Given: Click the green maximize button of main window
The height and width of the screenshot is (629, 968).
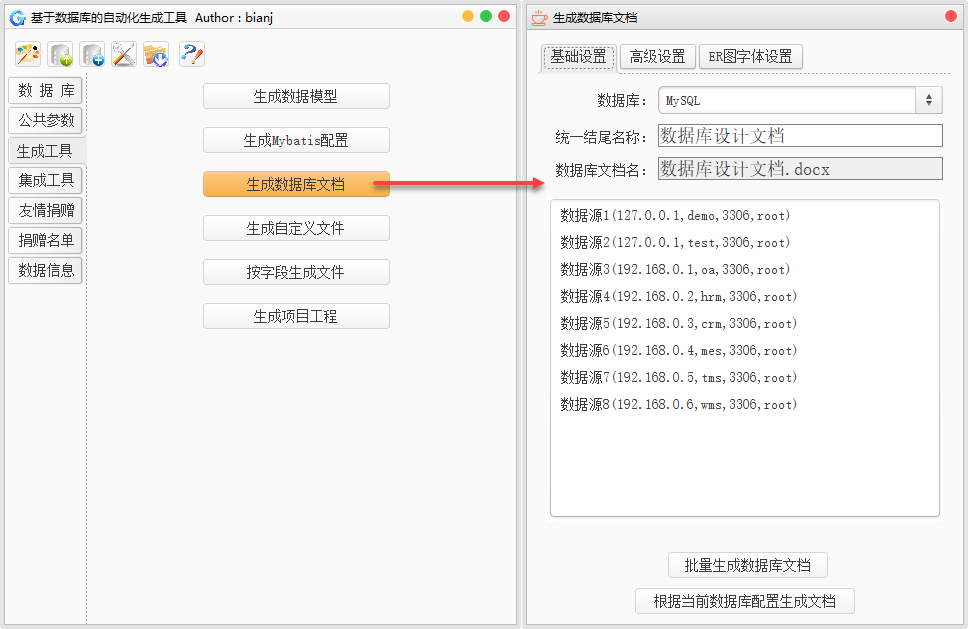Looking at the screenshot, I should point(486,17).
